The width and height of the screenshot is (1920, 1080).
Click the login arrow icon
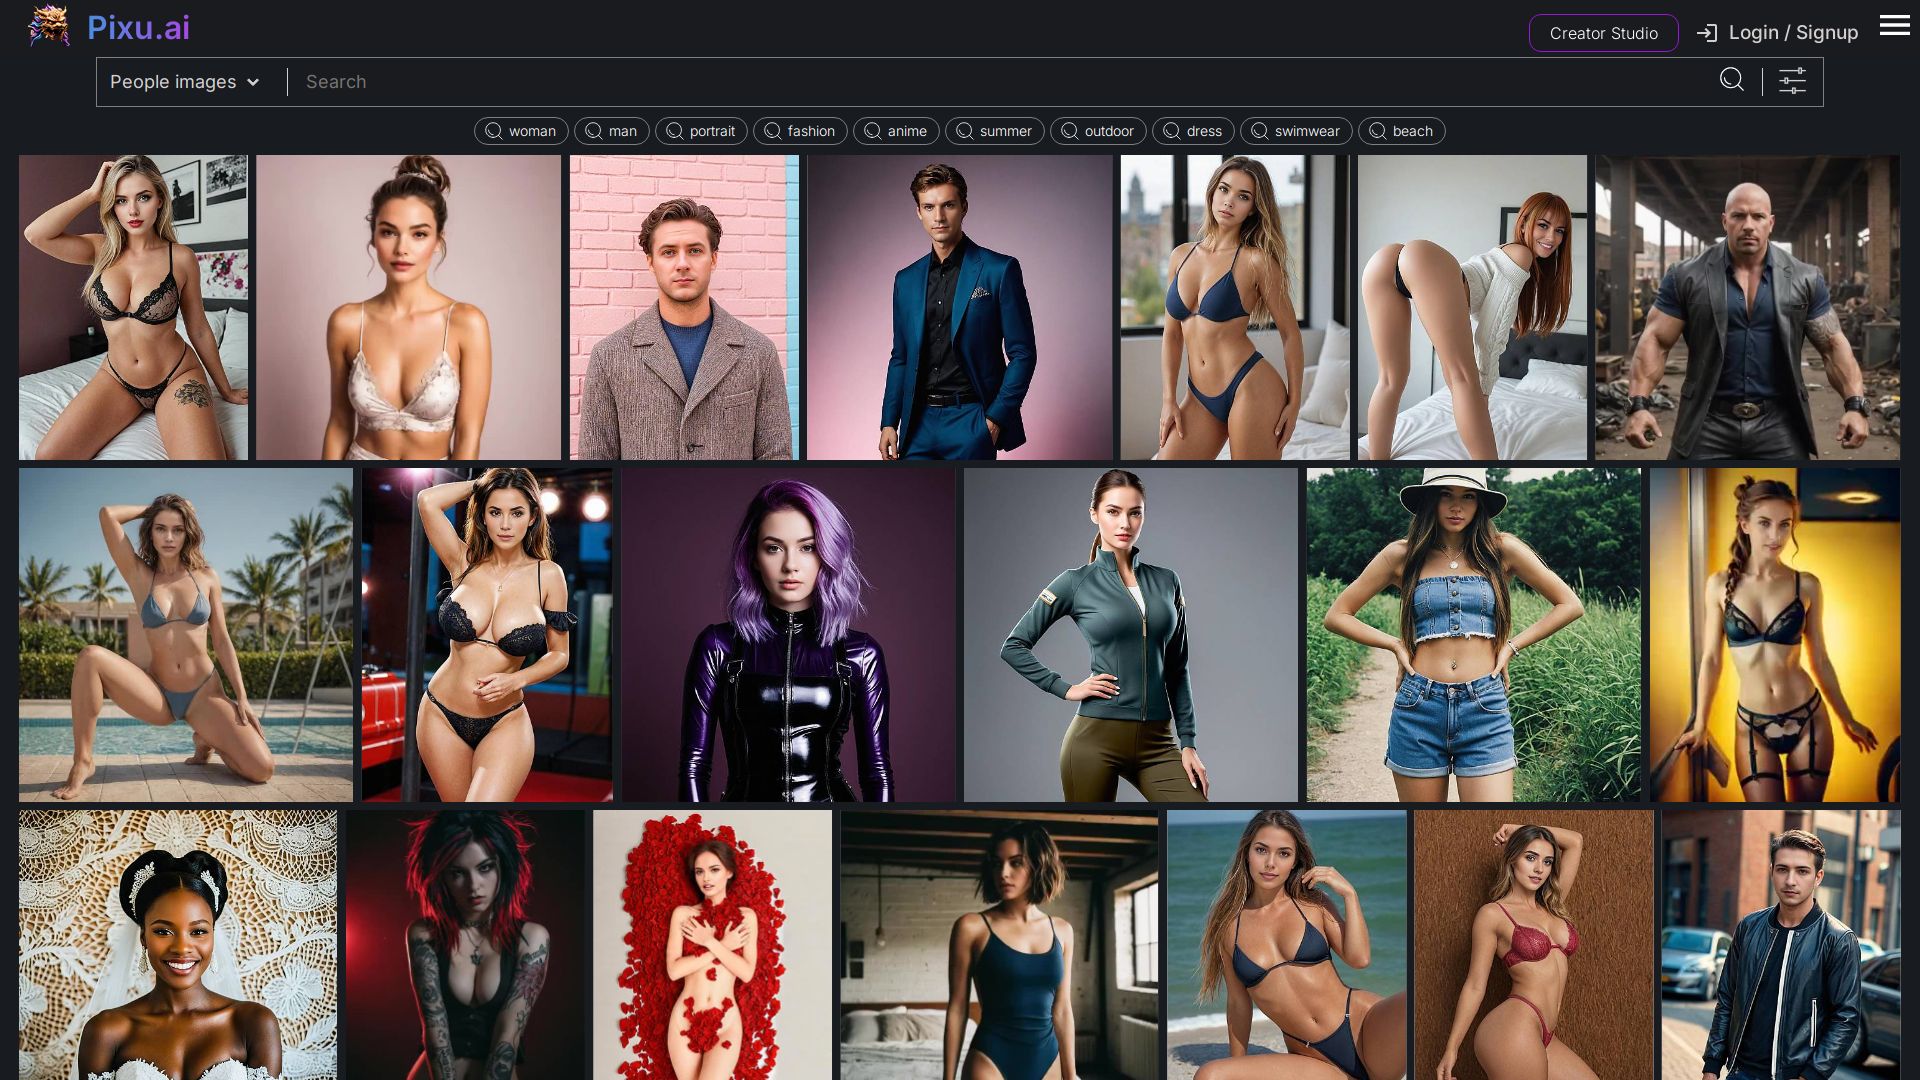[1707, 33]
